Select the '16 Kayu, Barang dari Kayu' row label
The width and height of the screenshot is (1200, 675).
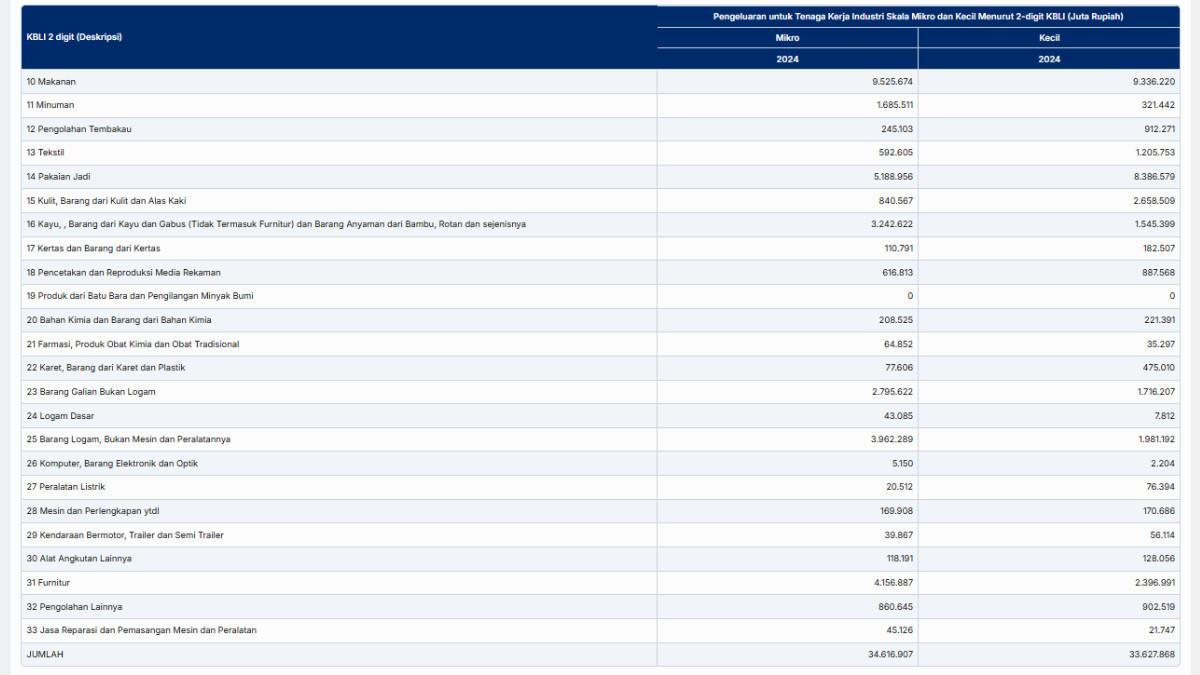pos(276,224)
